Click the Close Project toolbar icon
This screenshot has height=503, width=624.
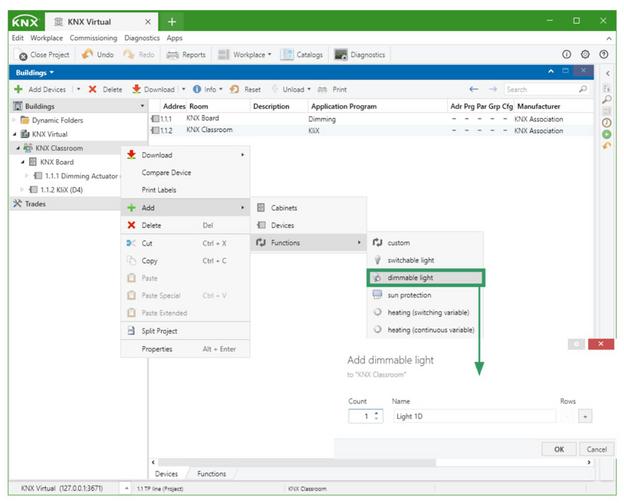pyautogui.click(x=23, y=54)
